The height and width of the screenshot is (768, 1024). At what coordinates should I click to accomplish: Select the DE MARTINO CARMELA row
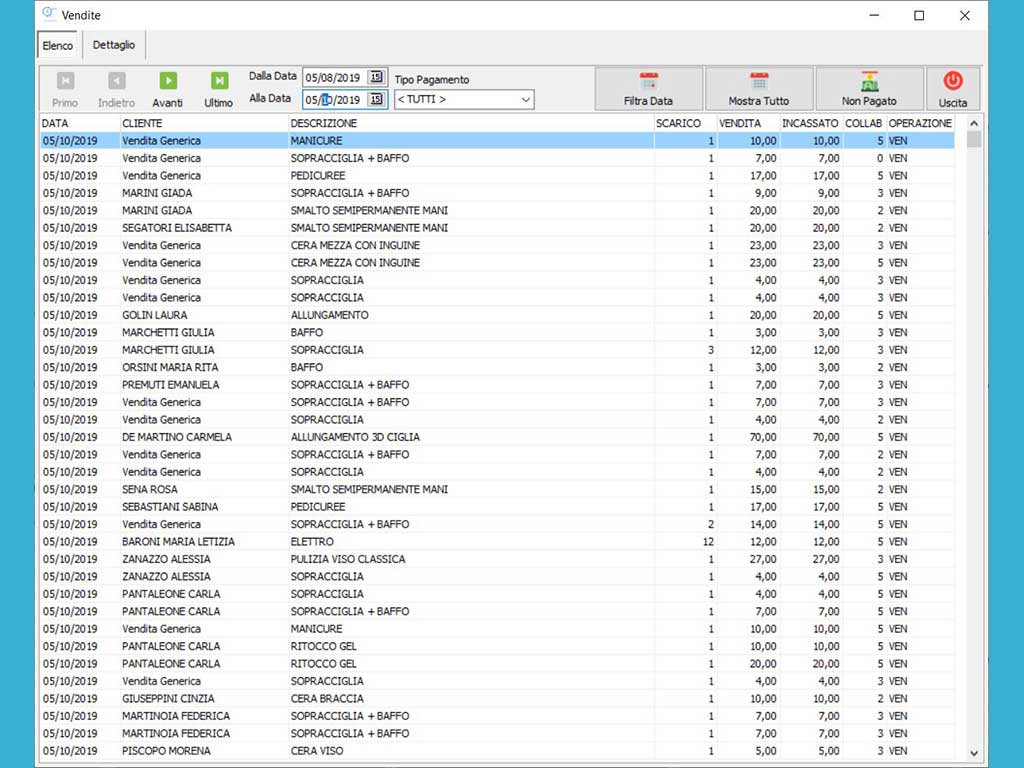(177, 437)
